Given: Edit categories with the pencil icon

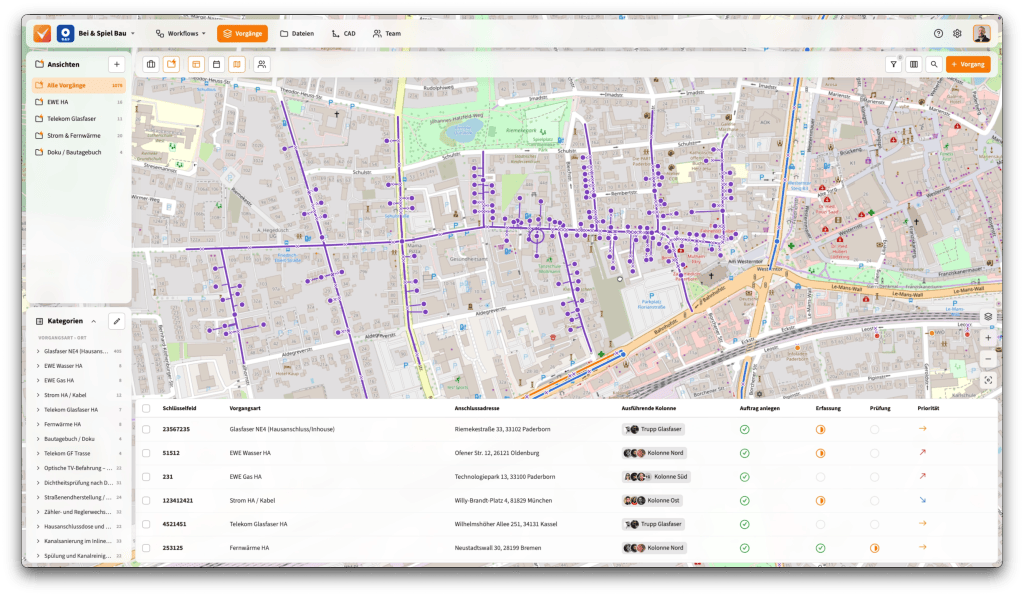Looking at the screenshot, I should coord(116,321).
